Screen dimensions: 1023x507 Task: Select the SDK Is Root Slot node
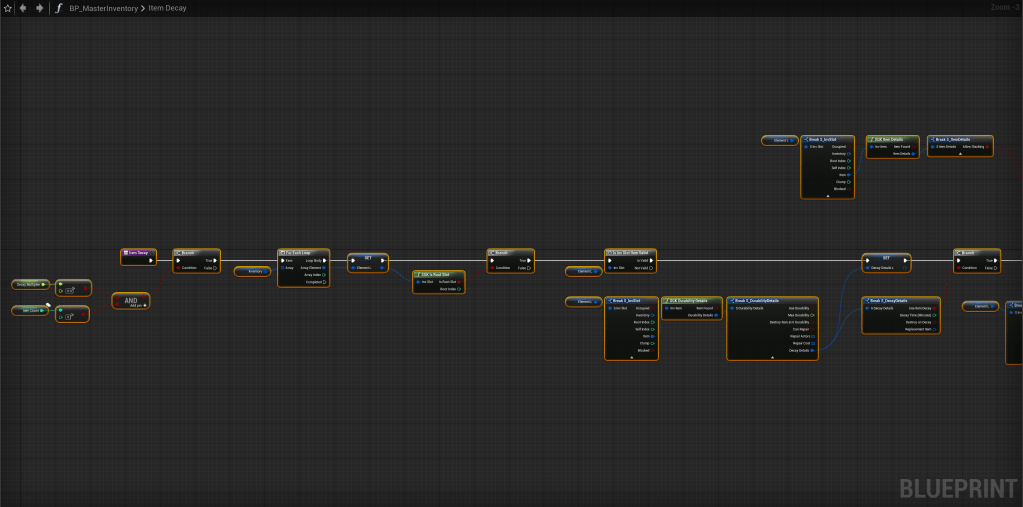point(438,275)
